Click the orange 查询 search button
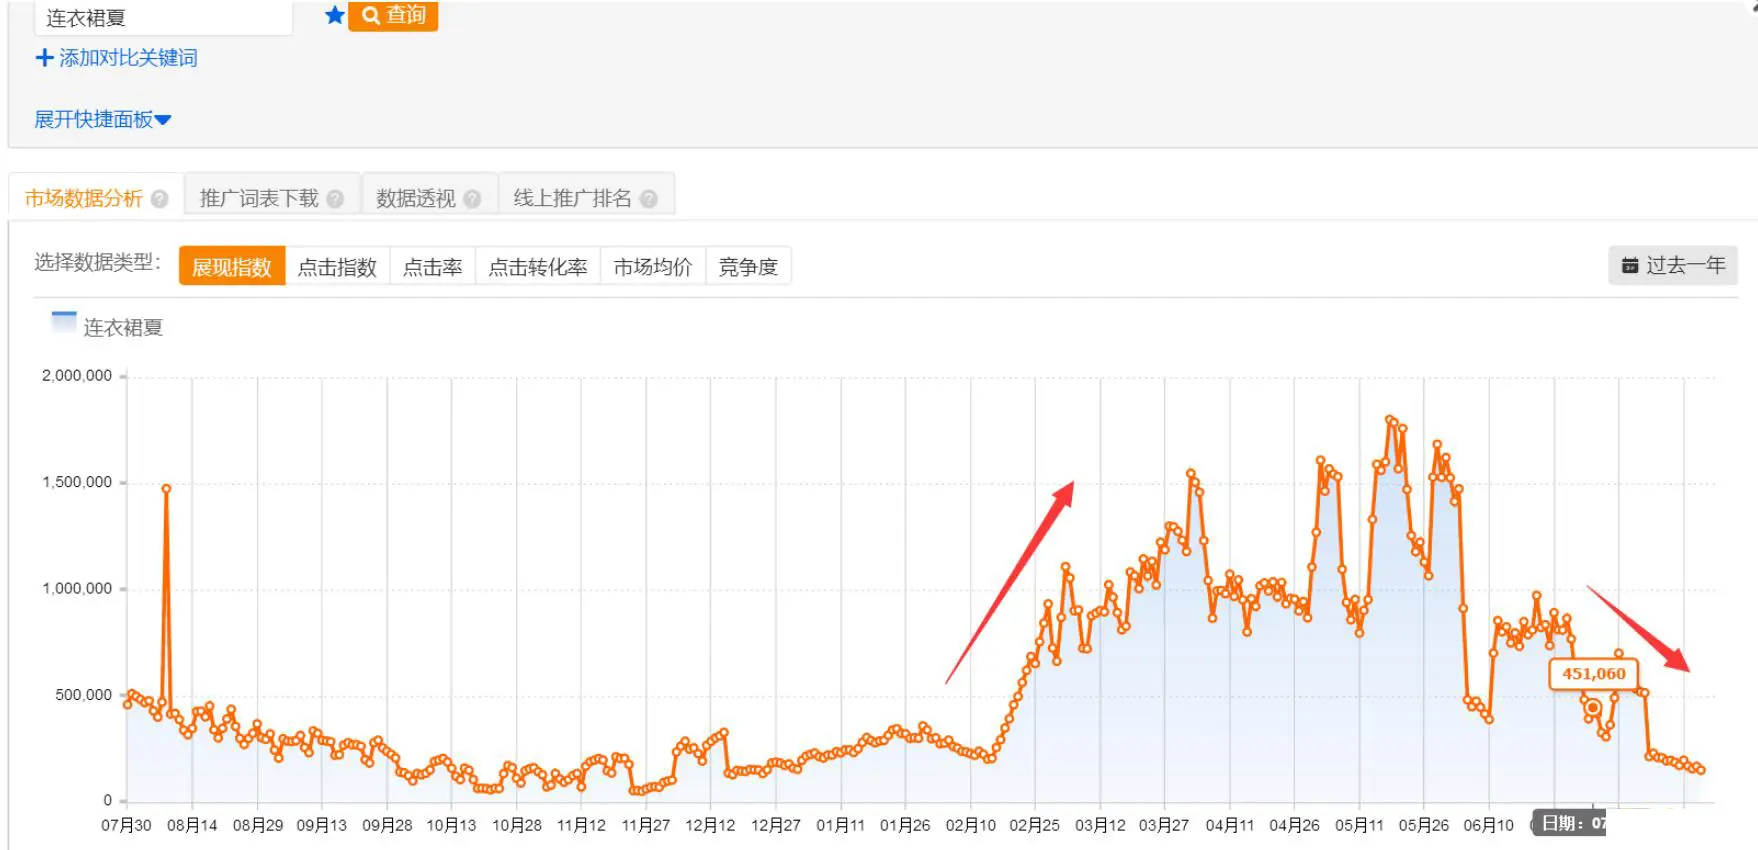The width and height of the screenshot is (1758, 850). pyautogui.click(x=393, y=15)
